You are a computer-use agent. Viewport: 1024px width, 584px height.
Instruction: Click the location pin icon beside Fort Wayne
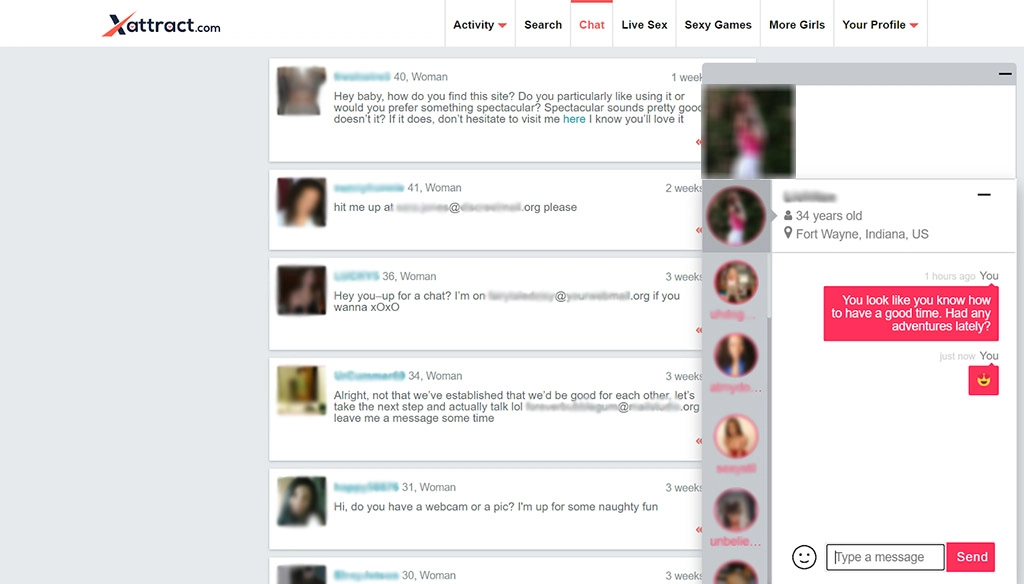[x=787, y=234]
